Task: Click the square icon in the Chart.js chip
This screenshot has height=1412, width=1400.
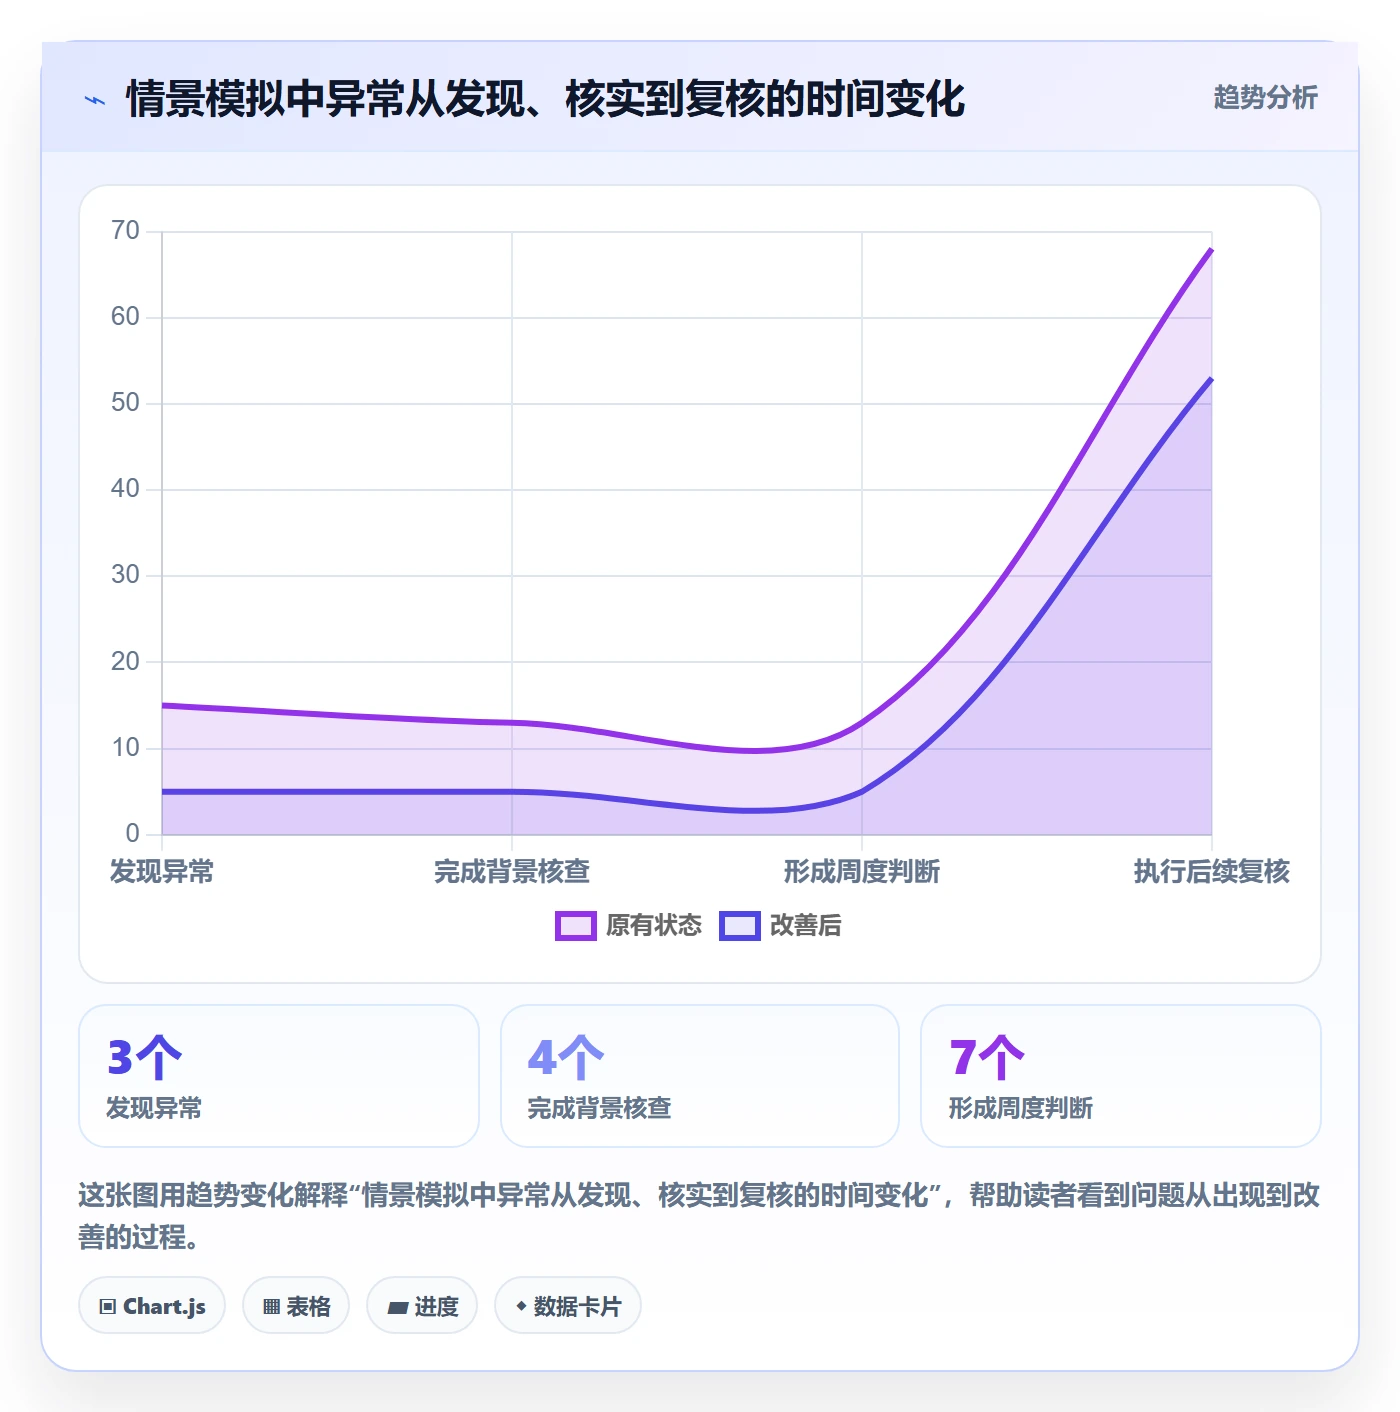Action: [x=108, y=1306]
